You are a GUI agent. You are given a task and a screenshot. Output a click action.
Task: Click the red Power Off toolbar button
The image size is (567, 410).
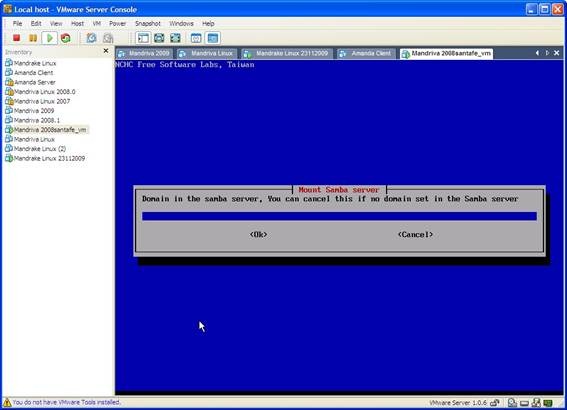point(16,38)
